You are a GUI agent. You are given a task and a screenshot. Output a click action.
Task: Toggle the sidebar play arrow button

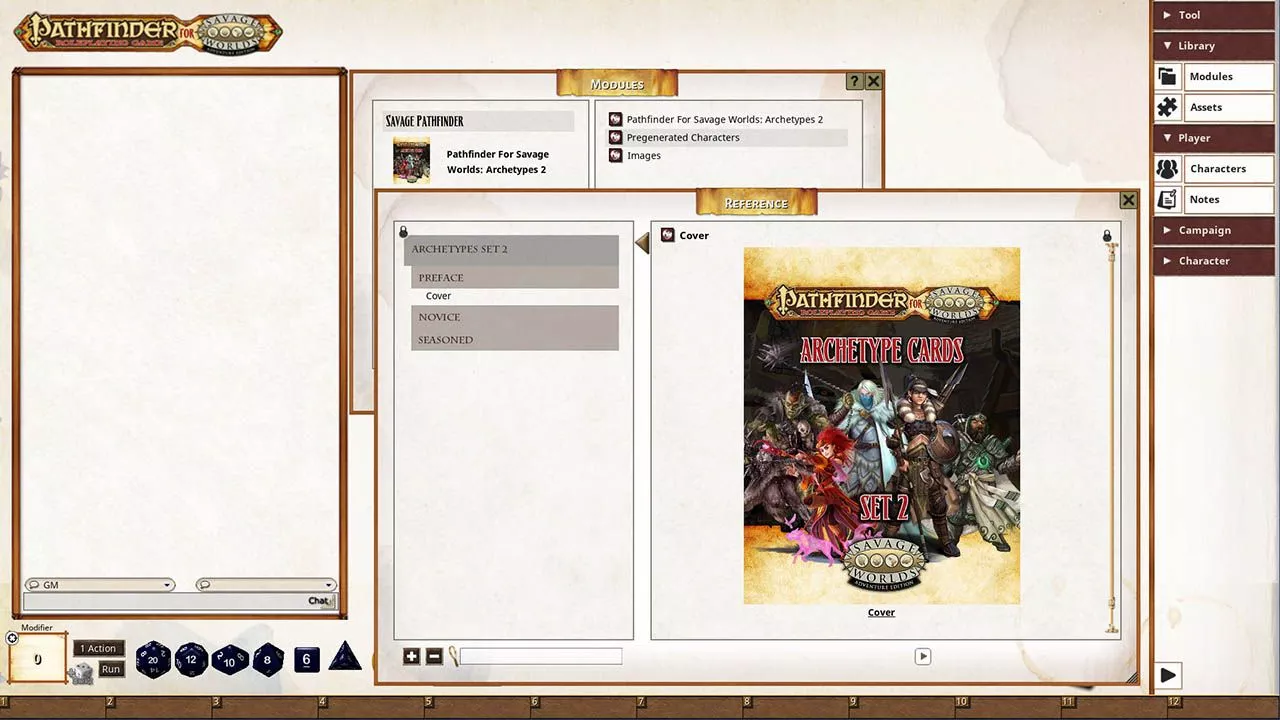click(x=1168, y=675)
